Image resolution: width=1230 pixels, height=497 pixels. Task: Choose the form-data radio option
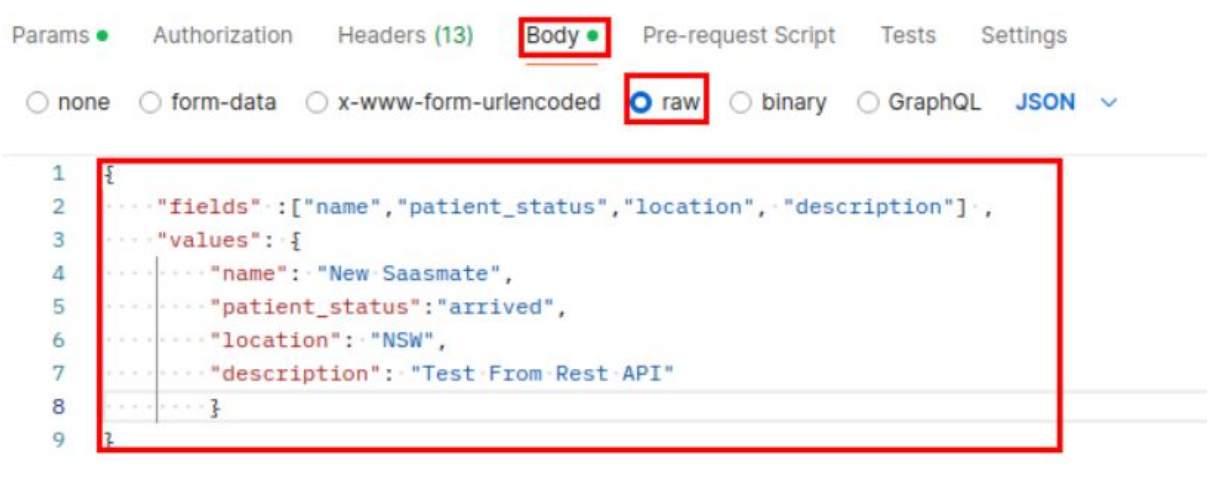click(x=150, y=103)
